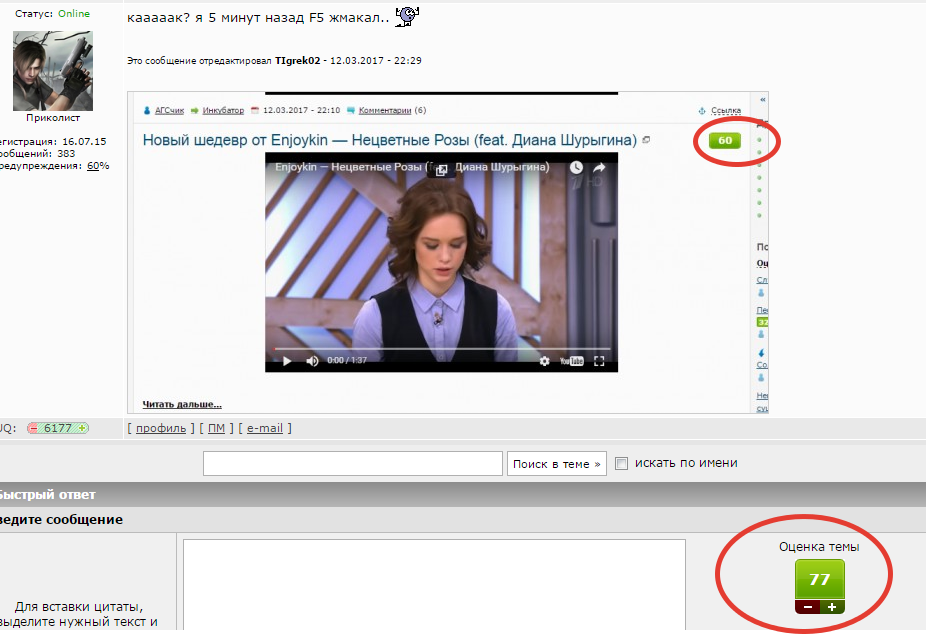Screen dimensions: 926x634
Task: Click the pop-out icon in the video title
Action: 441,171
